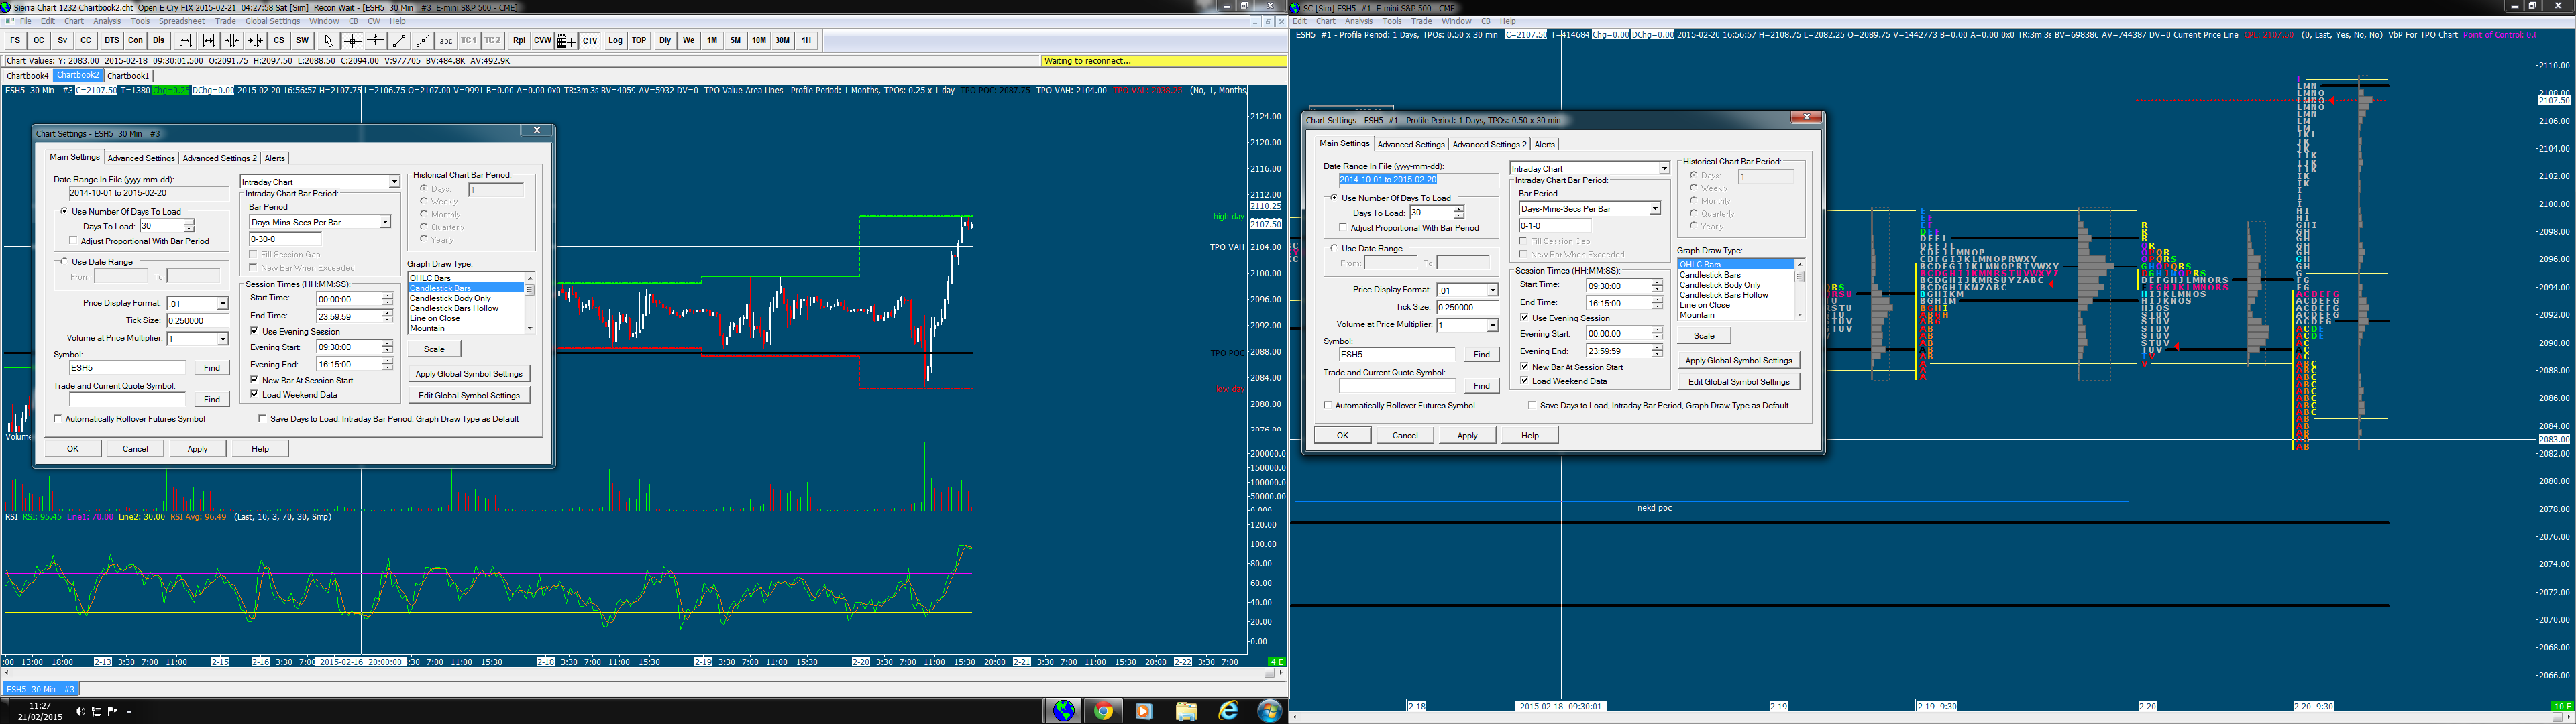Screen dimensions: 2576x724
Task: Uncheck Load Weekend Data in right dialog
Action: tap(1524, 381)
